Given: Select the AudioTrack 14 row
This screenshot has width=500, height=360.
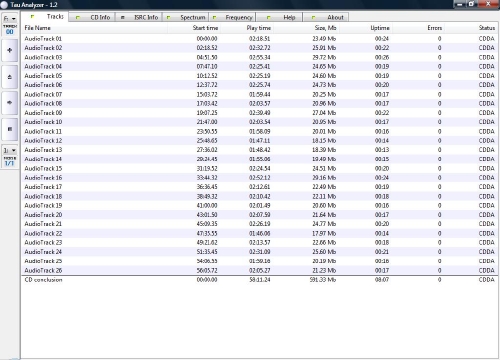Looking at the screenshot, I should (260, 159).
